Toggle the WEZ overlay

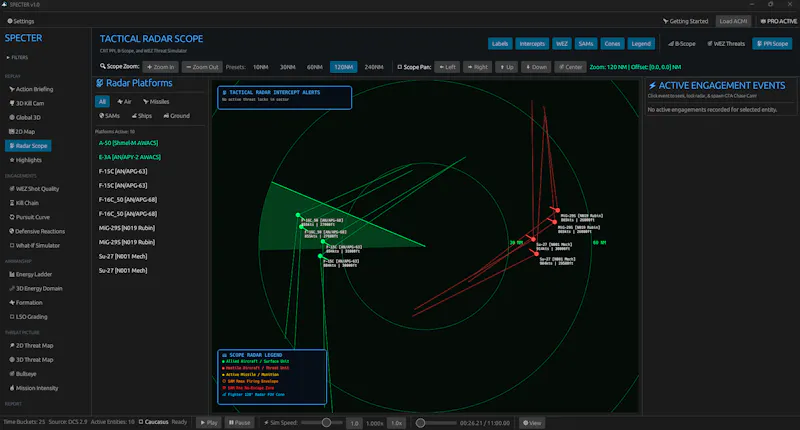(562, 44)
